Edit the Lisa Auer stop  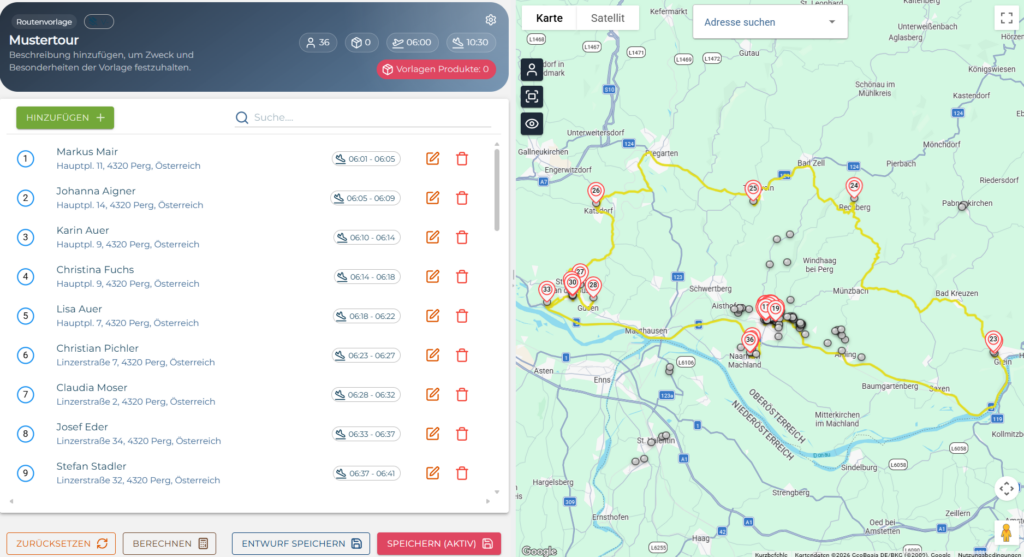pyautogui.click(x=432, y=316)
